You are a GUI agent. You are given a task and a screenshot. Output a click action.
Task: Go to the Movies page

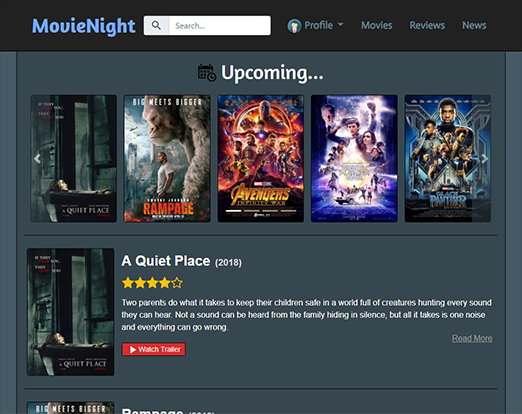[377, 25]
